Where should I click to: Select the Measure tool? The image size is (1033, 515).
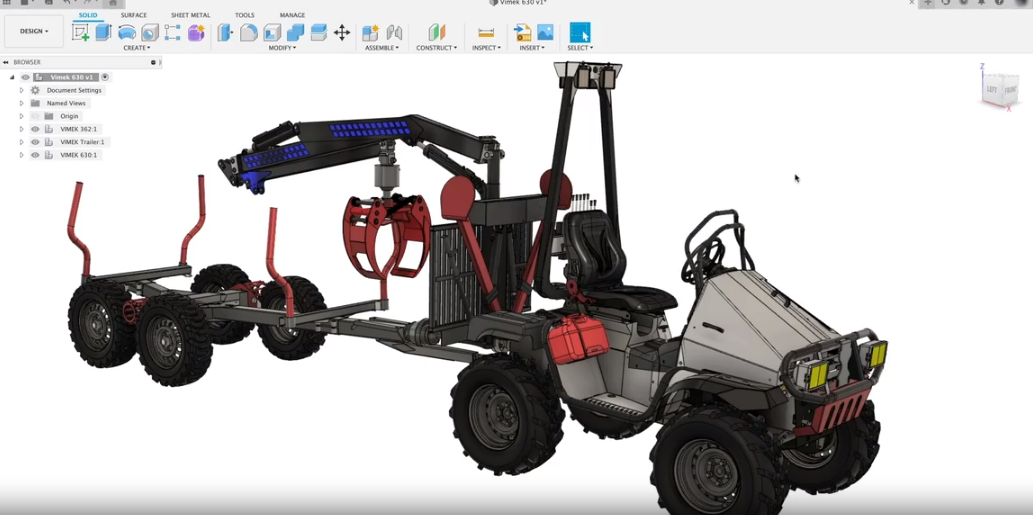[486, 32]
